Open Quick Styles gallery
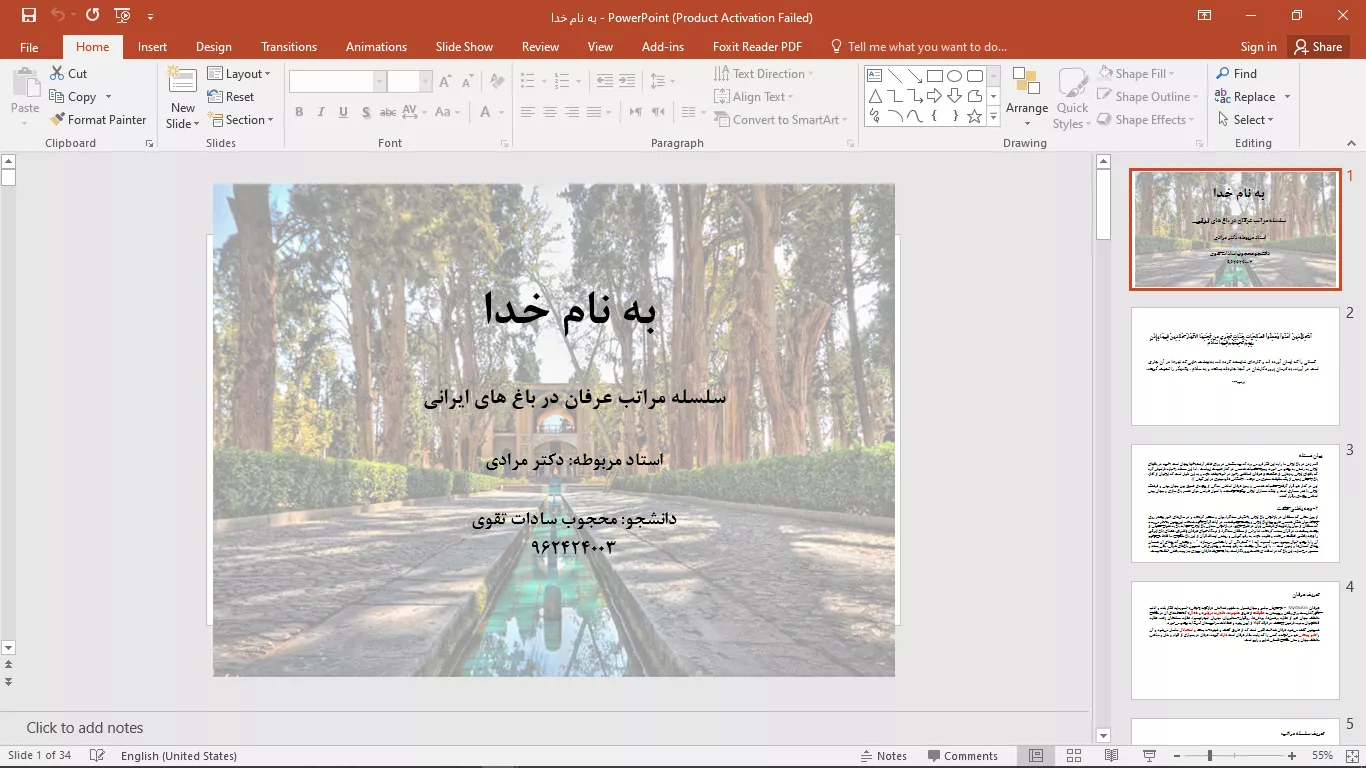 click(1072, 98)
